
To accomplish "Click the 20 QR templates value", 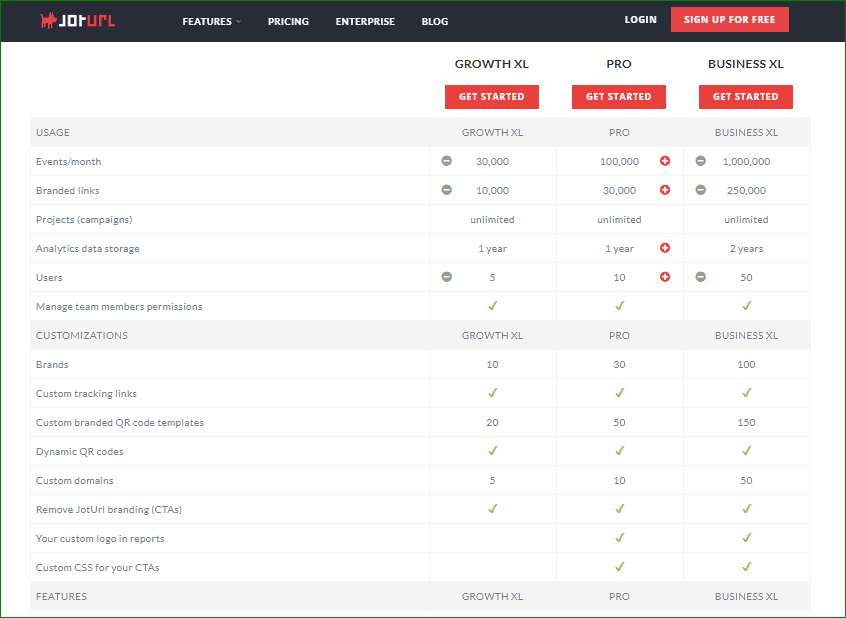I will pyautogui.click(x=493, y=423).
